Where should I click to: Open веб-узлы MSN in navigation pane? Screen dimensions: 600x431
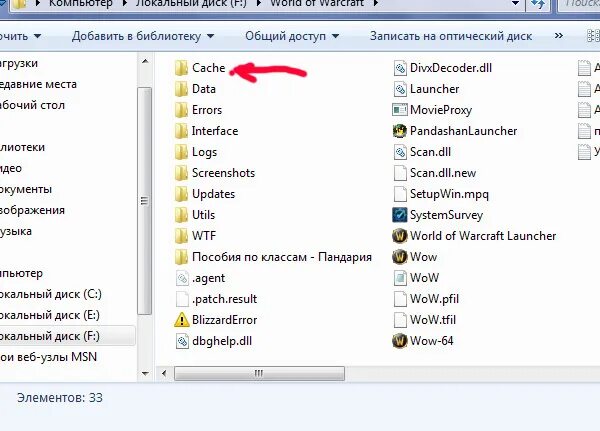[48, 357]
